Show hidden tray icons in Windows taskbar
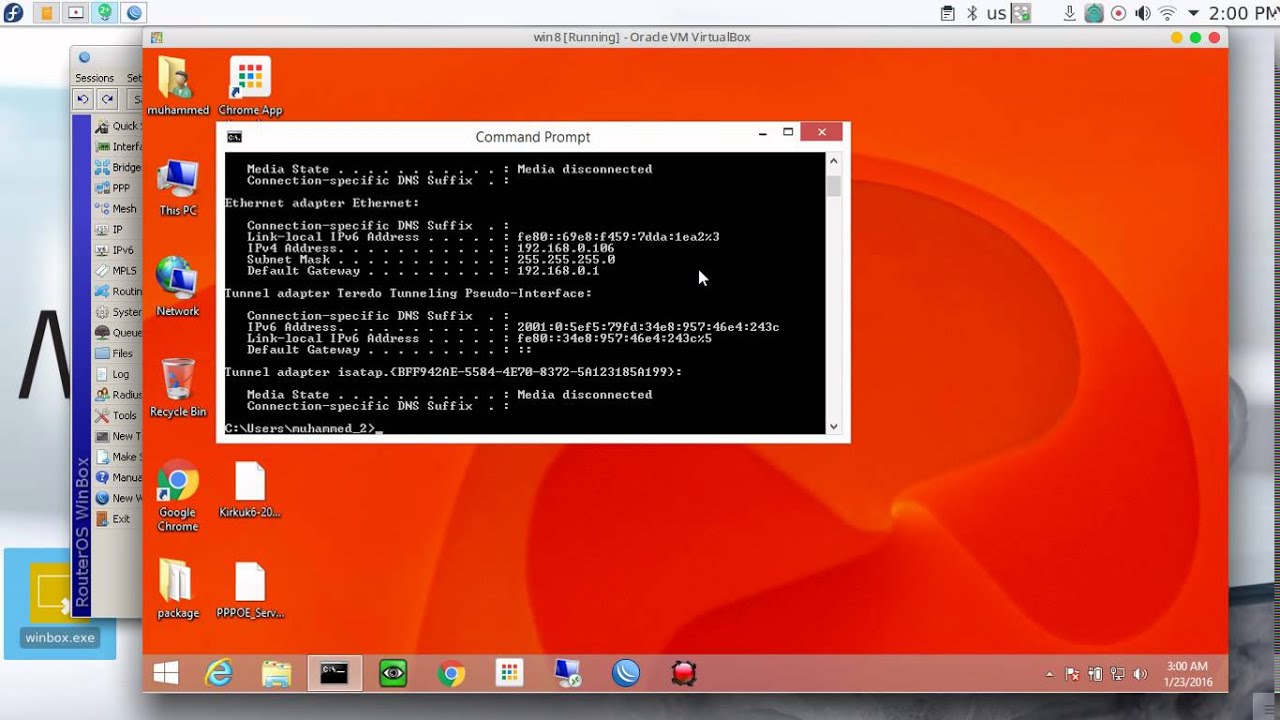The width and height of the screenshot is (1280, 720). tap(1049, 675)
